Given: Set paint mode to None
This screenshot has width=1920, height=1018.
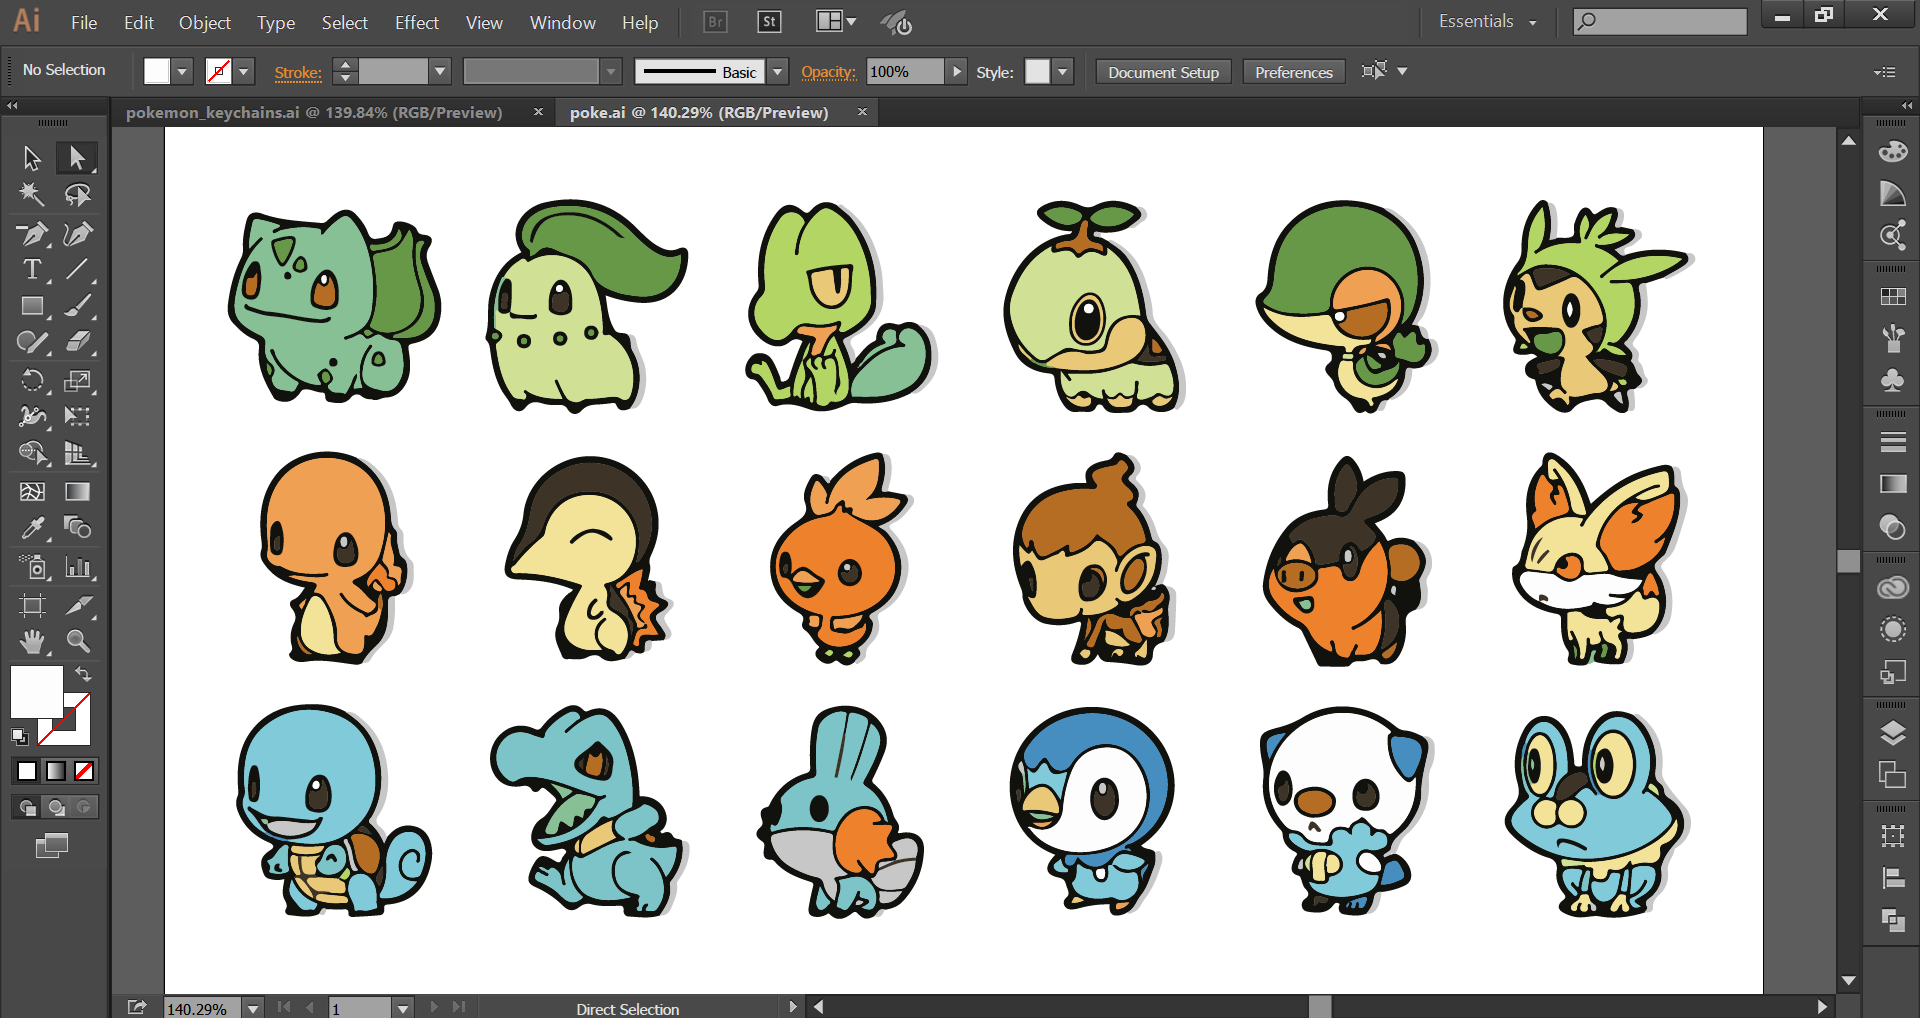Looking at the screenshot, I should point(85,771).
